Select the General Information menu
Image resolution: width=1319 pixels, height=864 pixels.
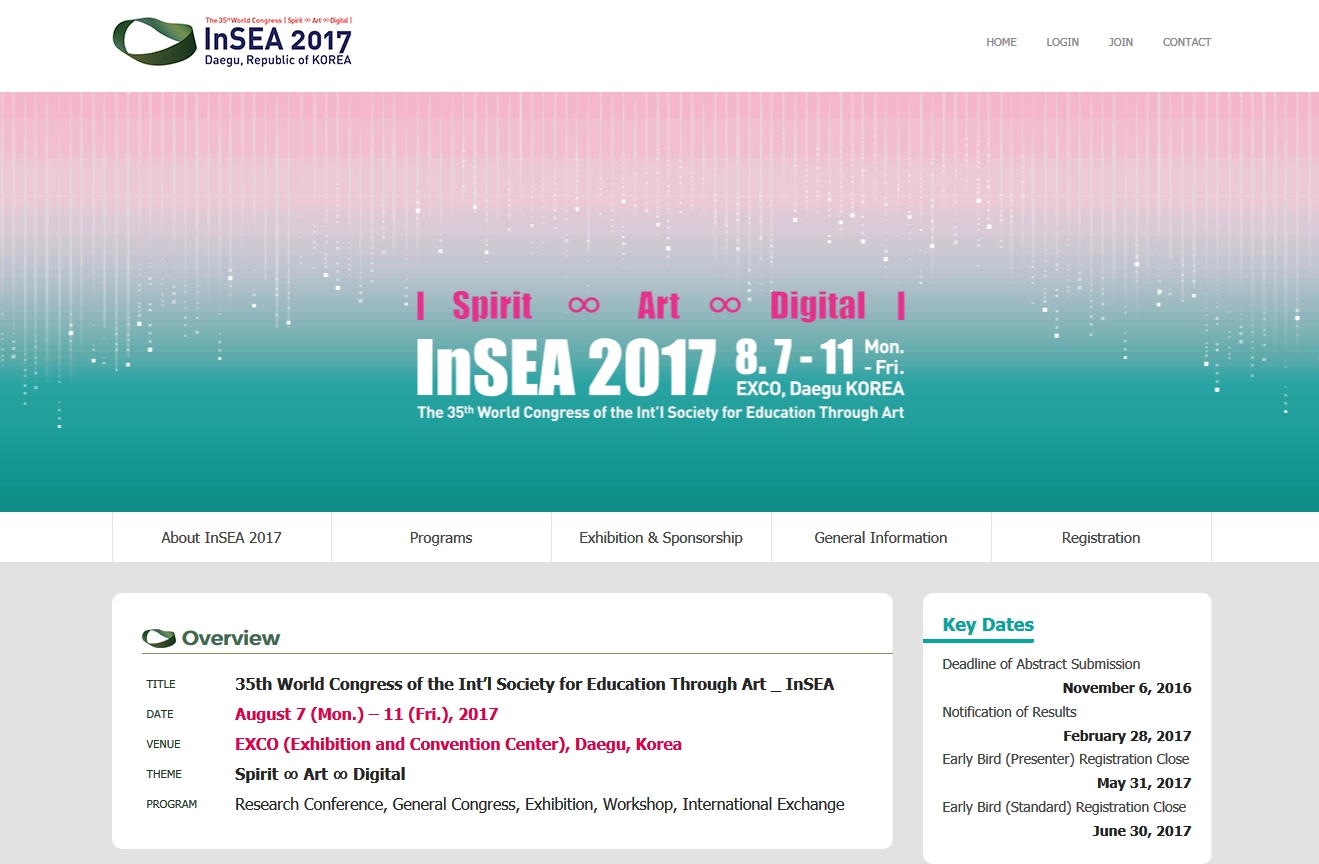881,537
